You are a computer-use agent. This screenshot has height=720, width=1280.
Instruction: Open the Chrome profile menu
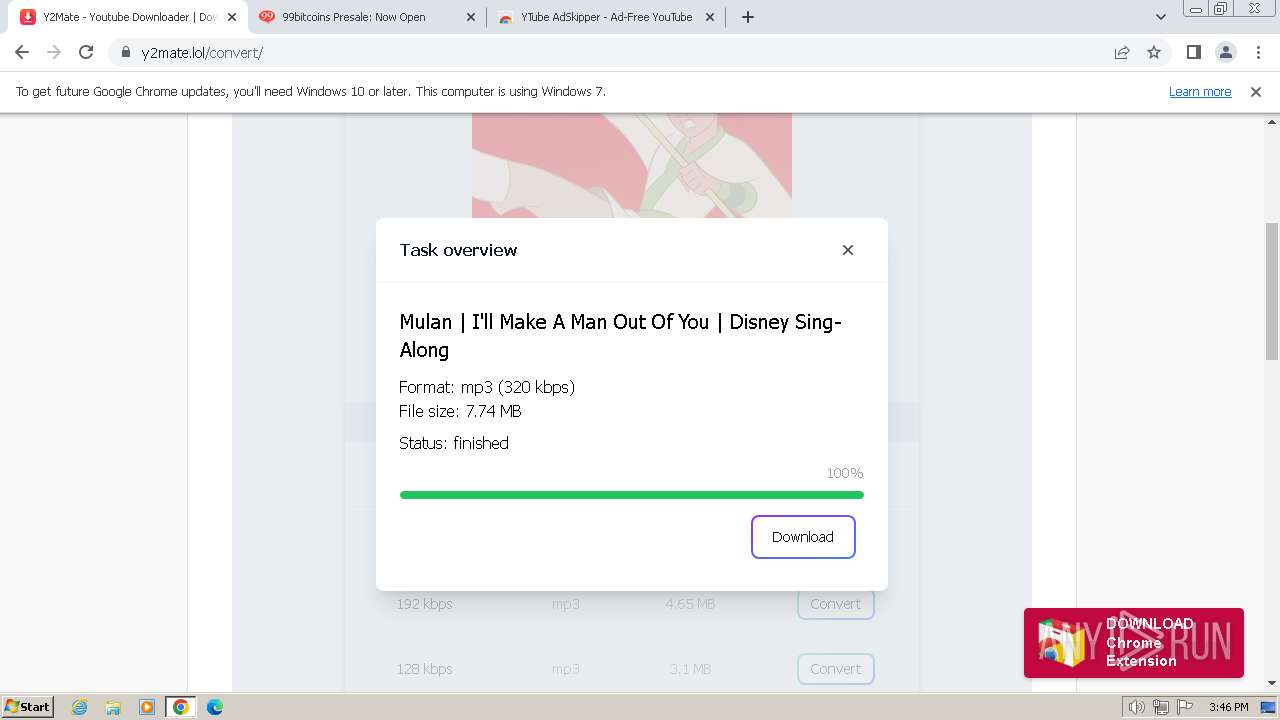coord(1225,52)
